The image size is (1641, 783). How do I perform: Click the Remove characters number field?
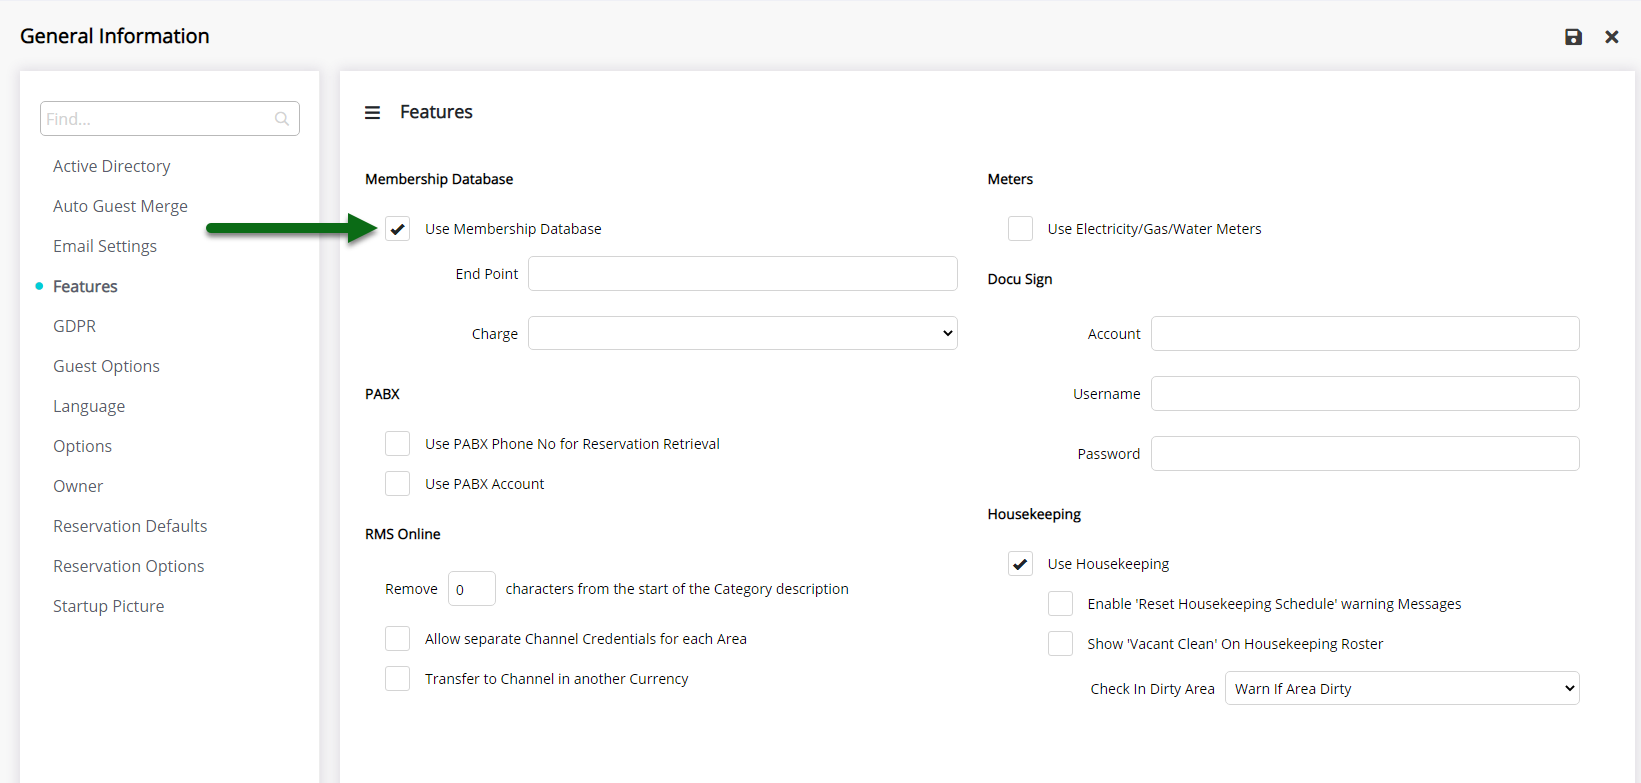[x=471, y=589]
